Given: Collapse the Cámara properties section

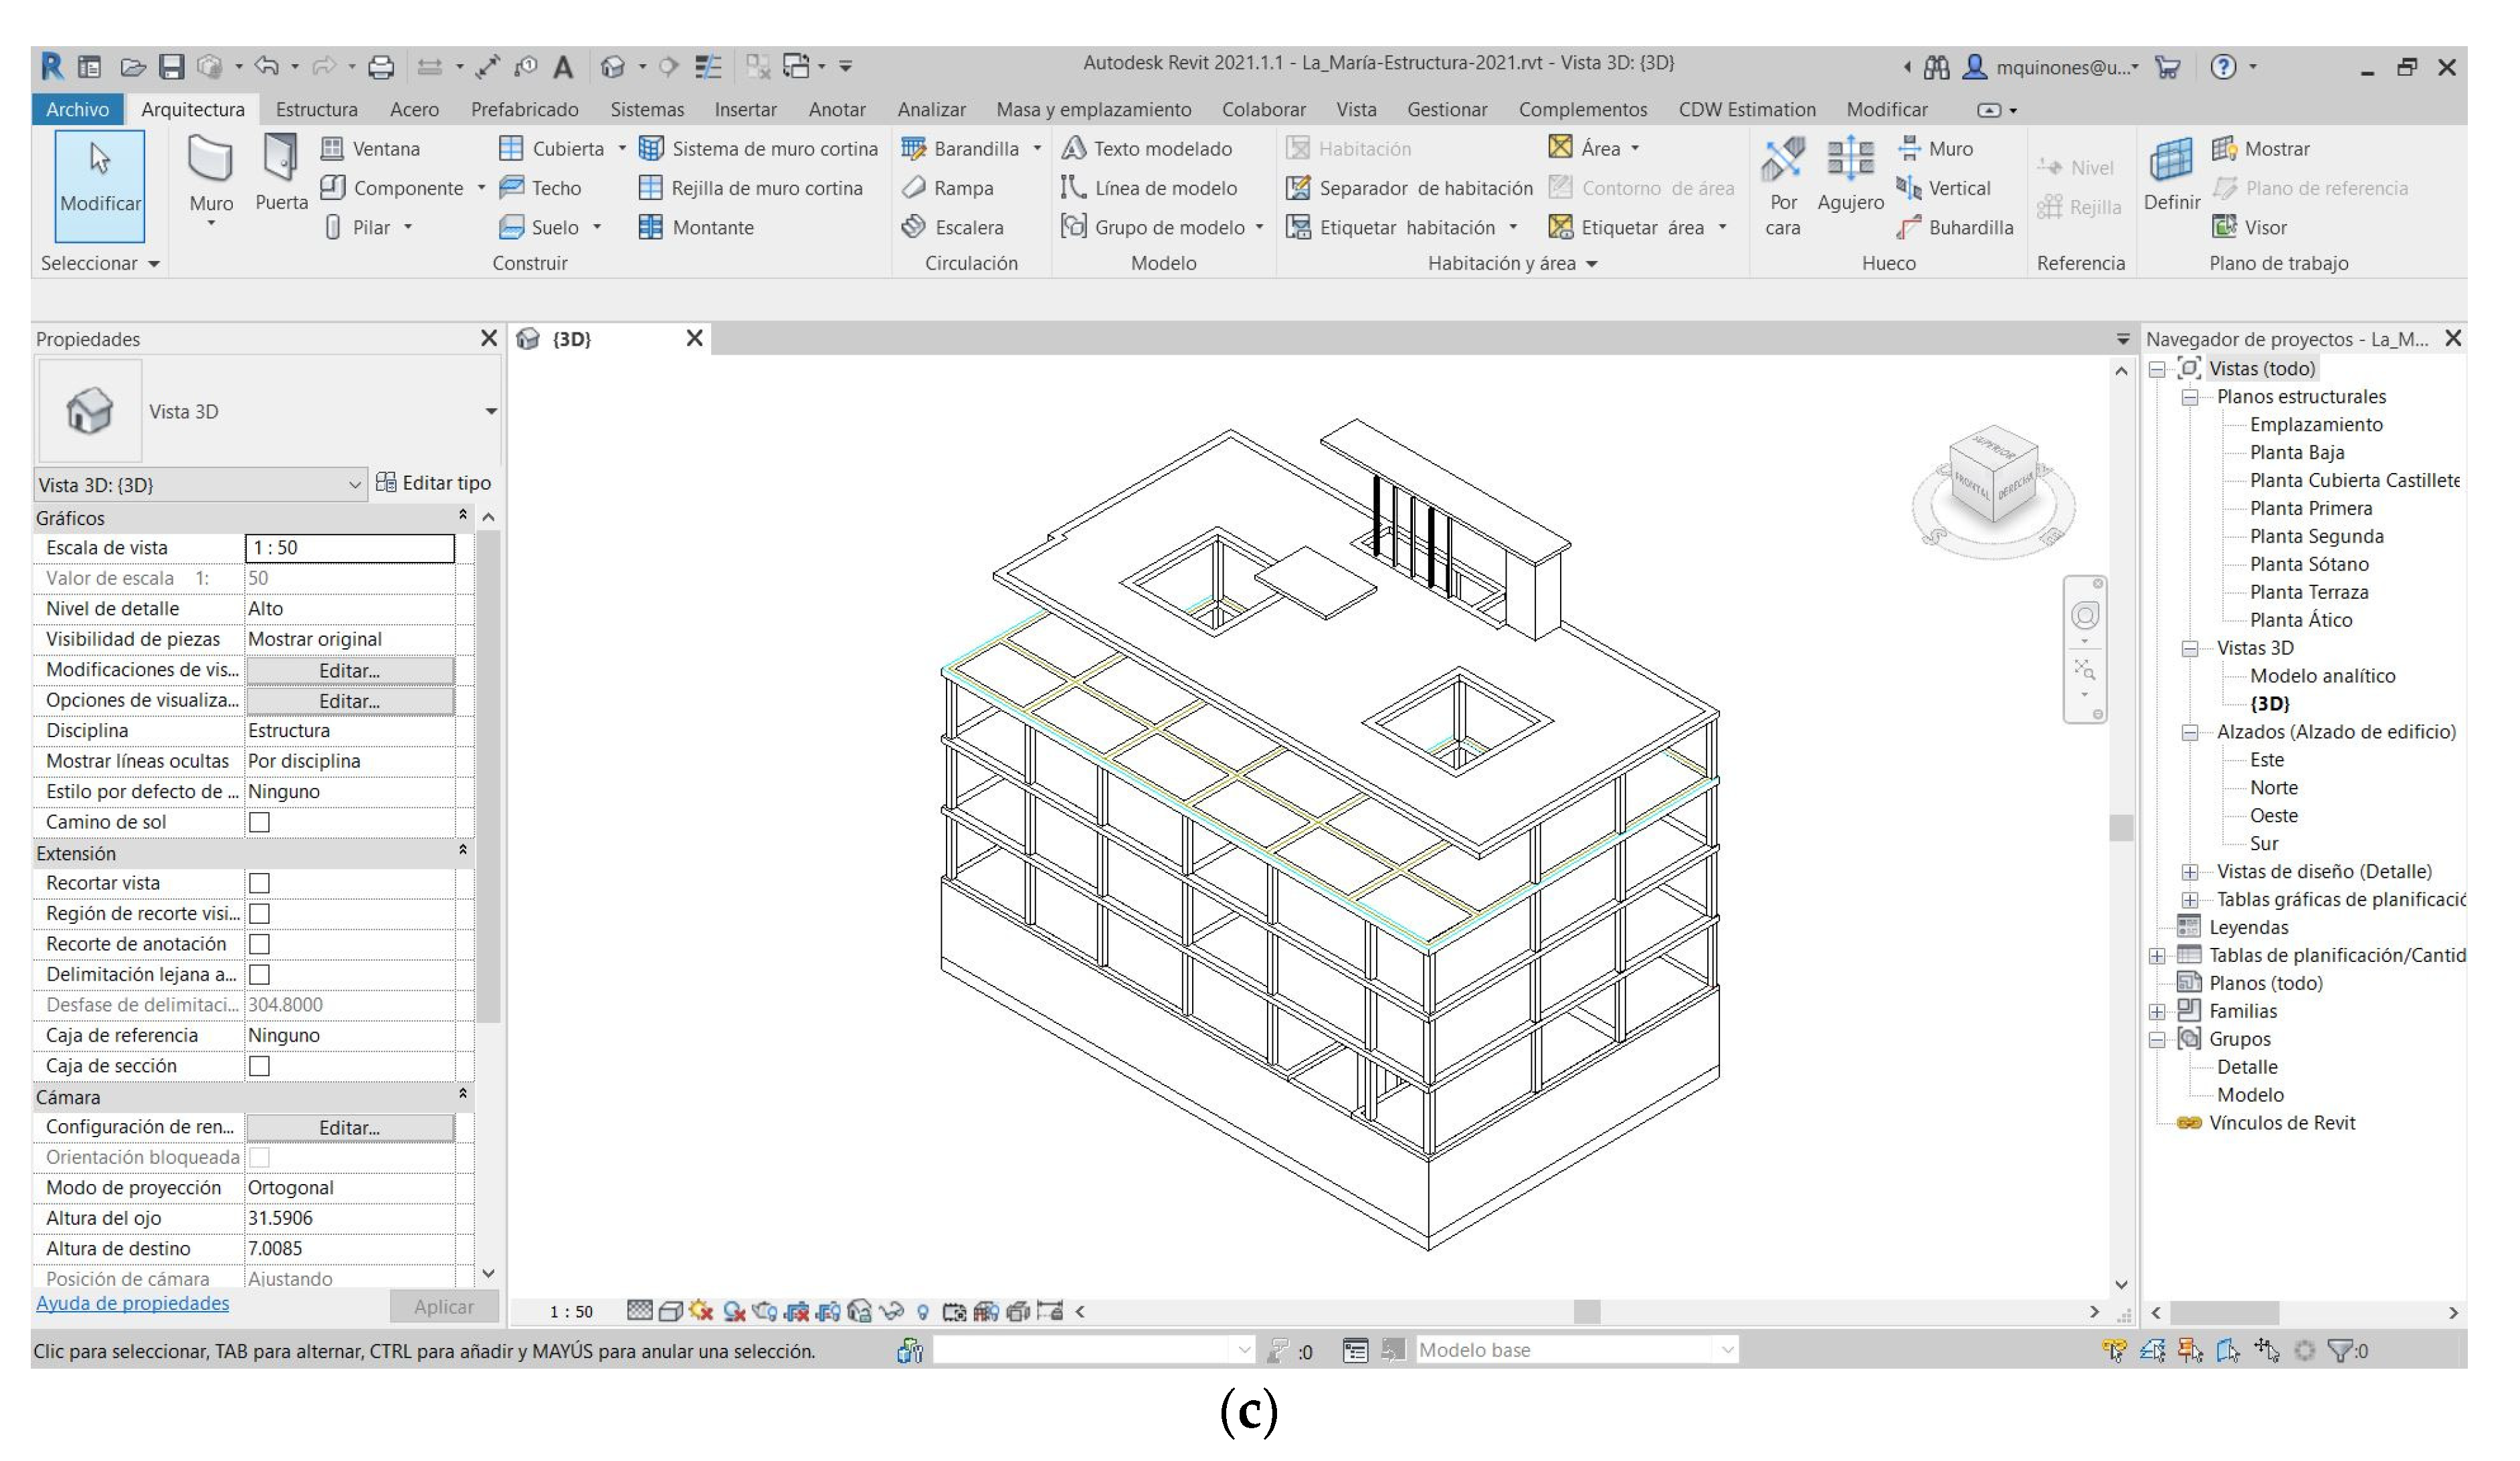Looking at the screenshot, I should pyautogui.click(x=463, y=1095).
